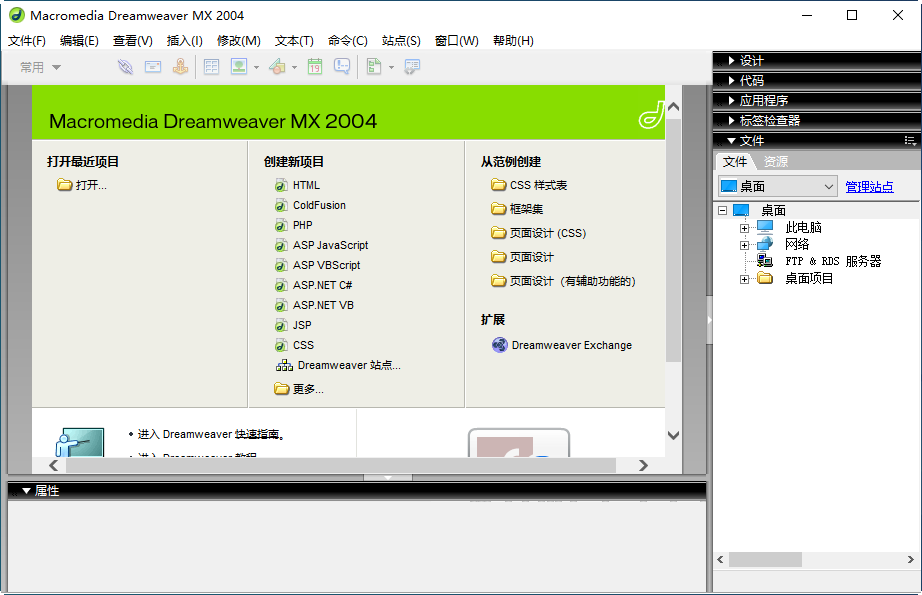Image resolution: width=922 pixels, height=595 pixels.
Task: Create a new ASP JavaScript document
Action: (322, 245)
